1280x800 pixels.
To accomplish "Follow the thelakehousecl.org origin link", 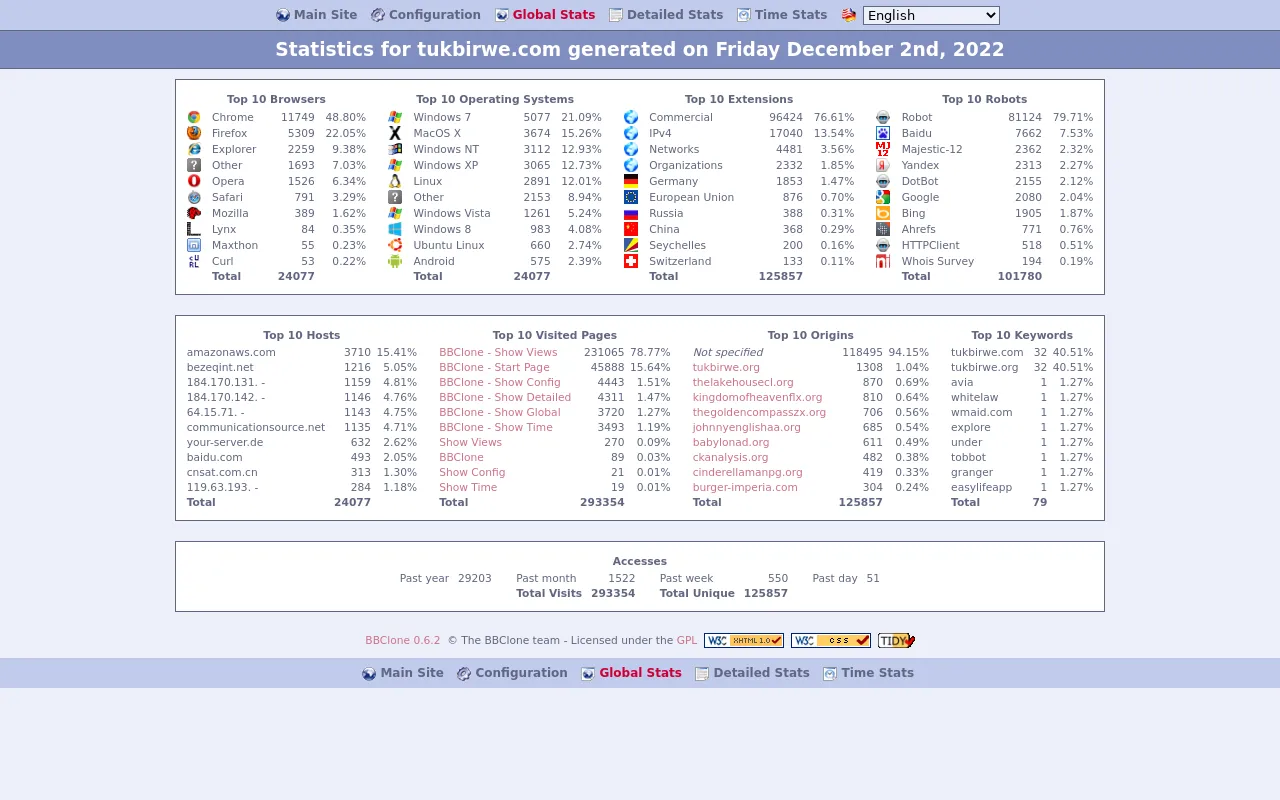I will pyautogui.click(x=743, y=382).
